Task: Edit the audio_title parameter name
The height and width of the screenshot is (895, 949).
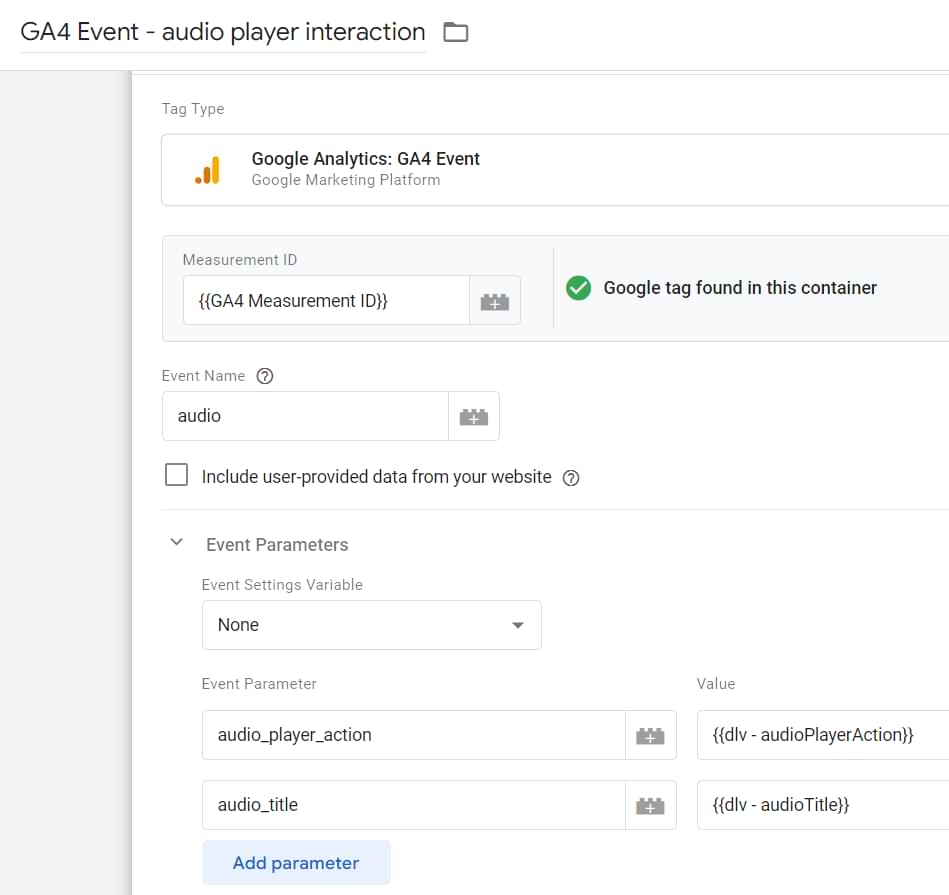Action: point(413,805)
